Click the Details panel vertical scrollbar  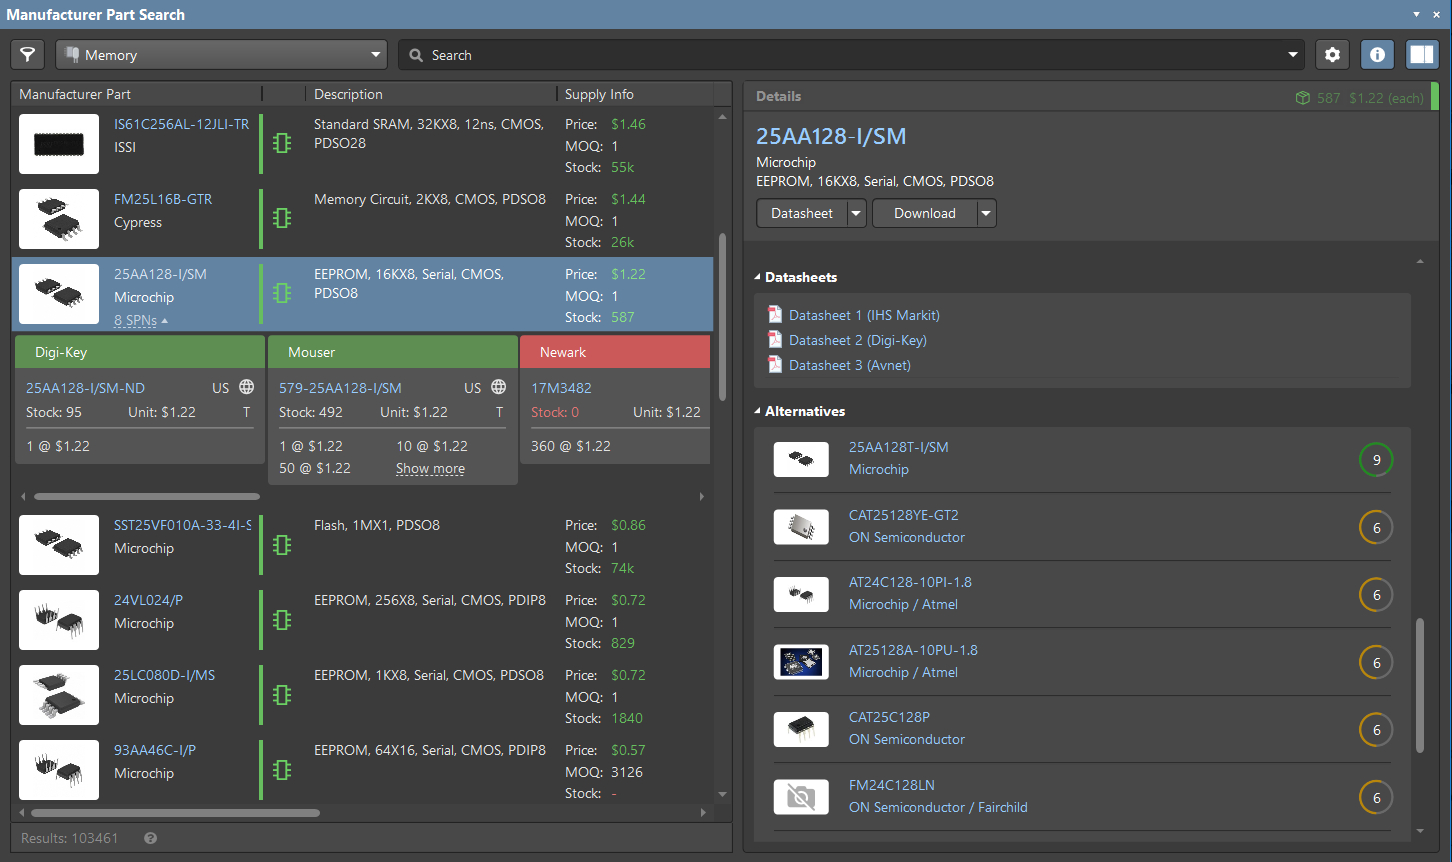1420,686
